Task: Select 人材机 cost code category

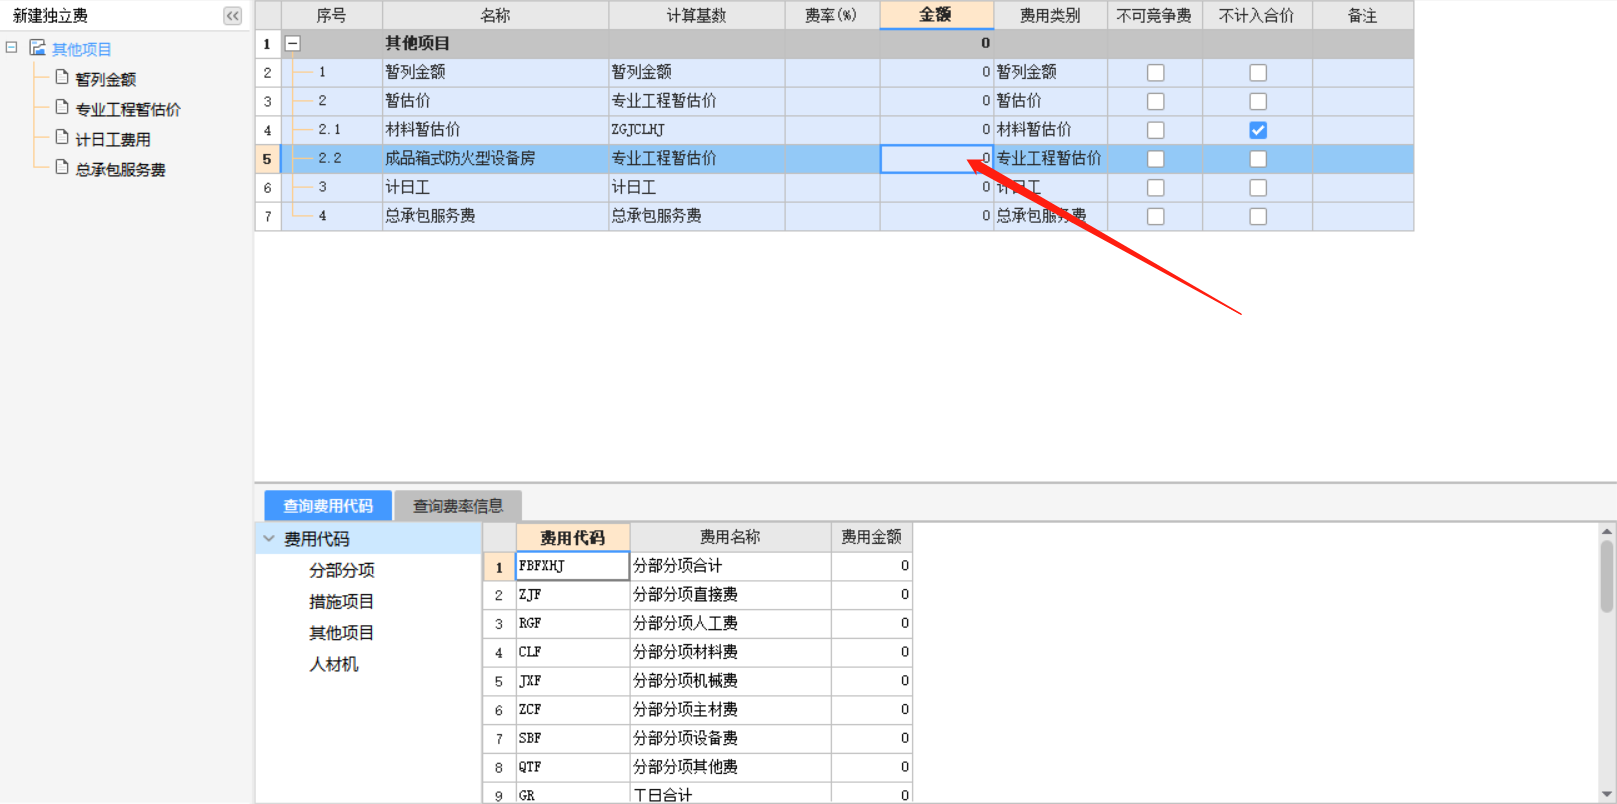Action: (x=334, y=664)
